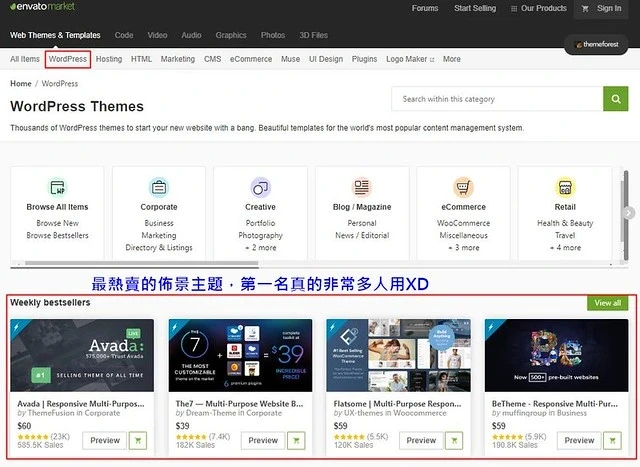Open the shopping cart icon
Image resolution: width=640 pixels, height=467 pixels.
tap(585, 9)
